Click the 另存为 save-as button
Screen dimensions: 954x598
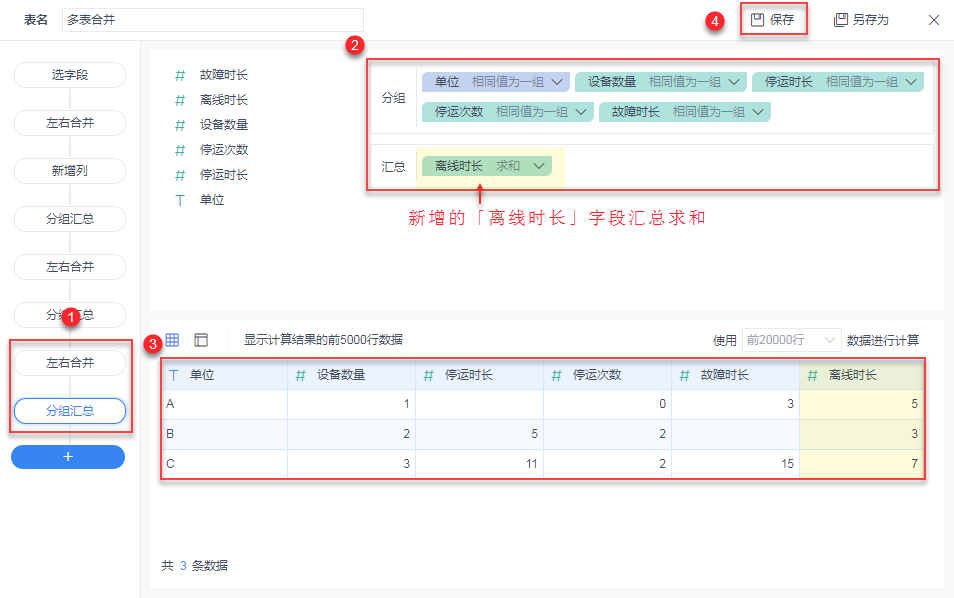(860, 20)
